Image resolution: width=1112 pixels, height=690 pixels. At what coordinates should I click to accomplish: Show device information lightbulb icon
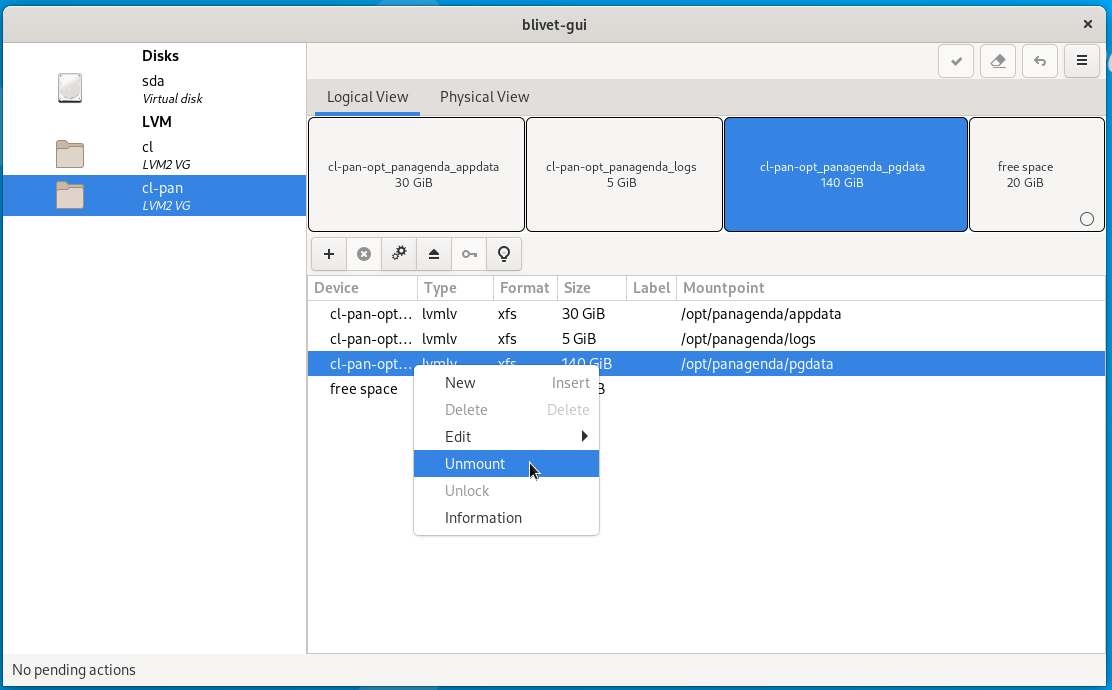tap(504, 254)
